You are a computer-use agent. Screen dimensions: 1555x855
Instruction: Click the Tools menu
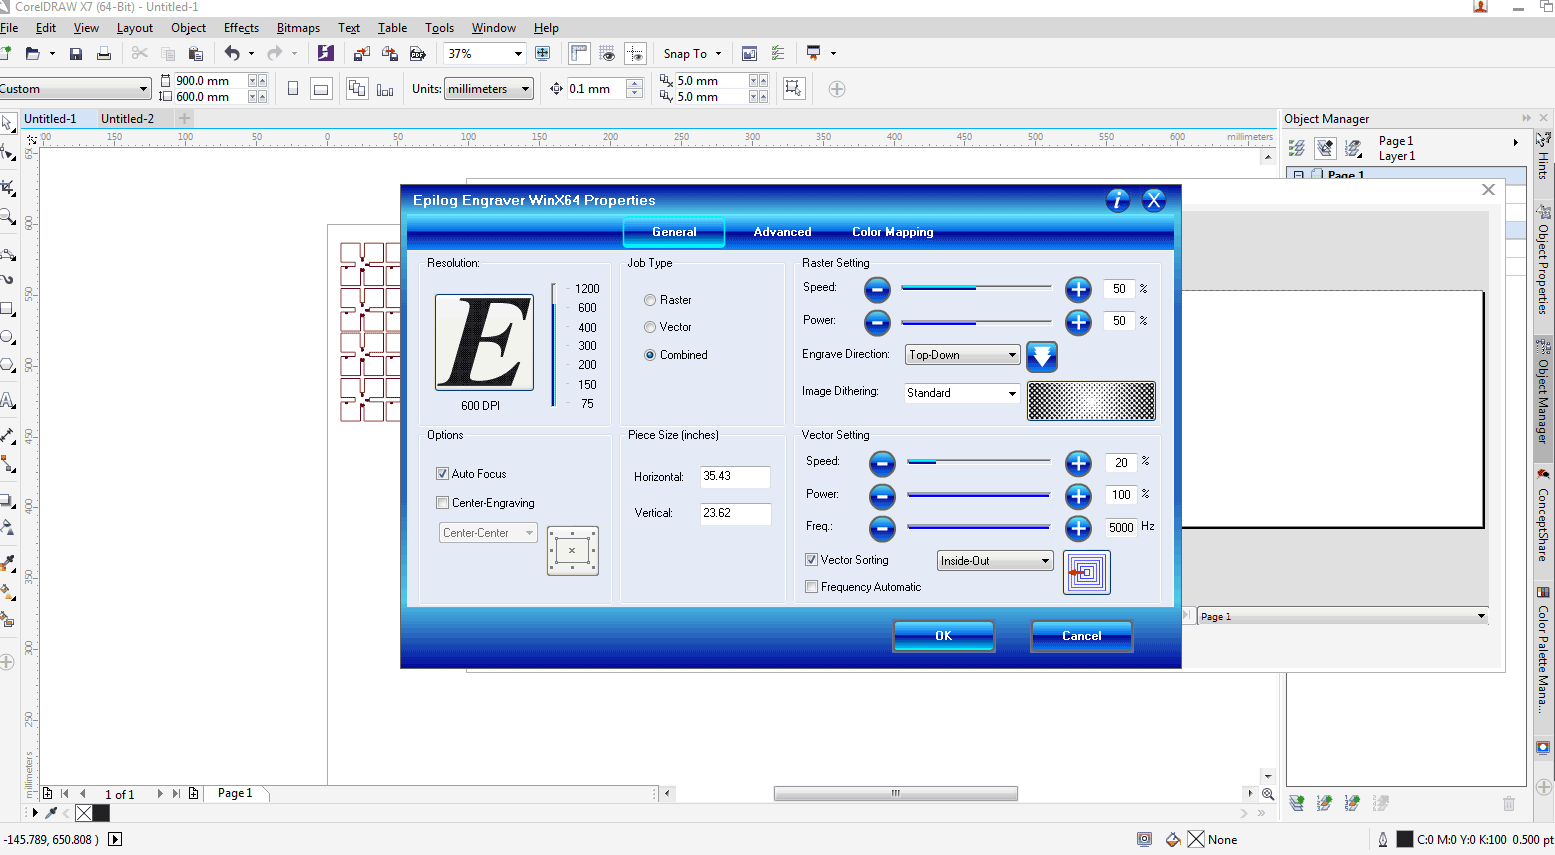pos(439,28)
